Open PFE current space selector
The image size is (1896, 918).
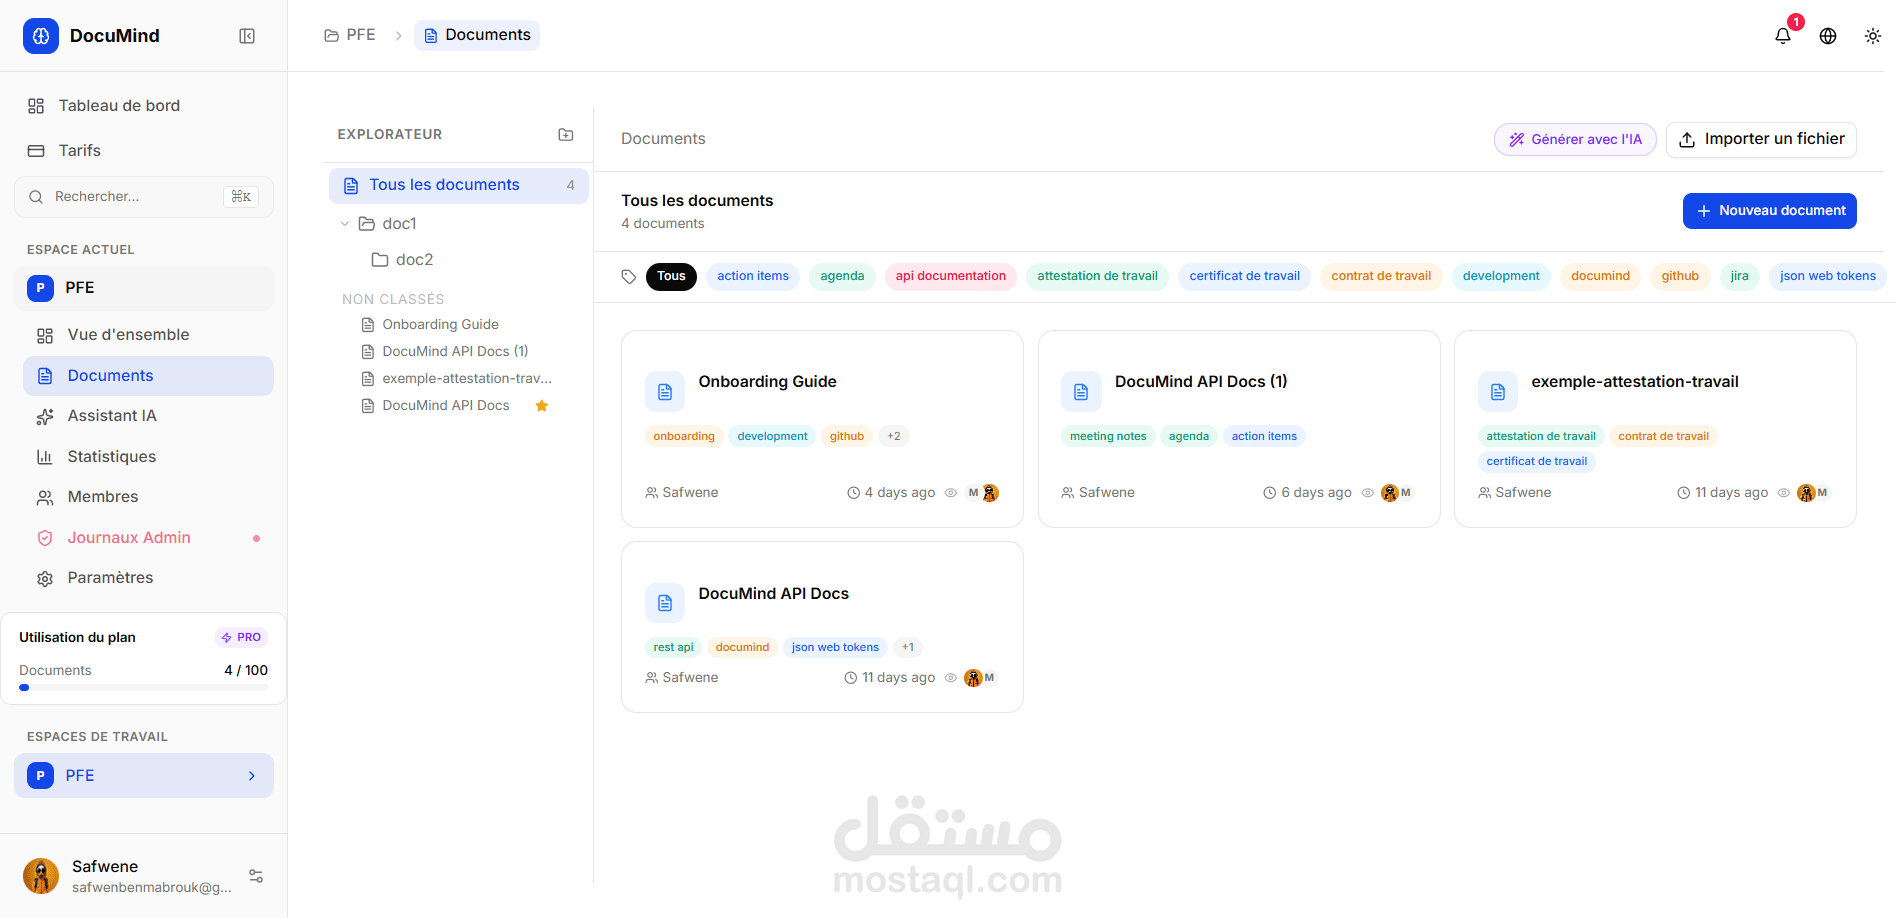click(144, 288)
